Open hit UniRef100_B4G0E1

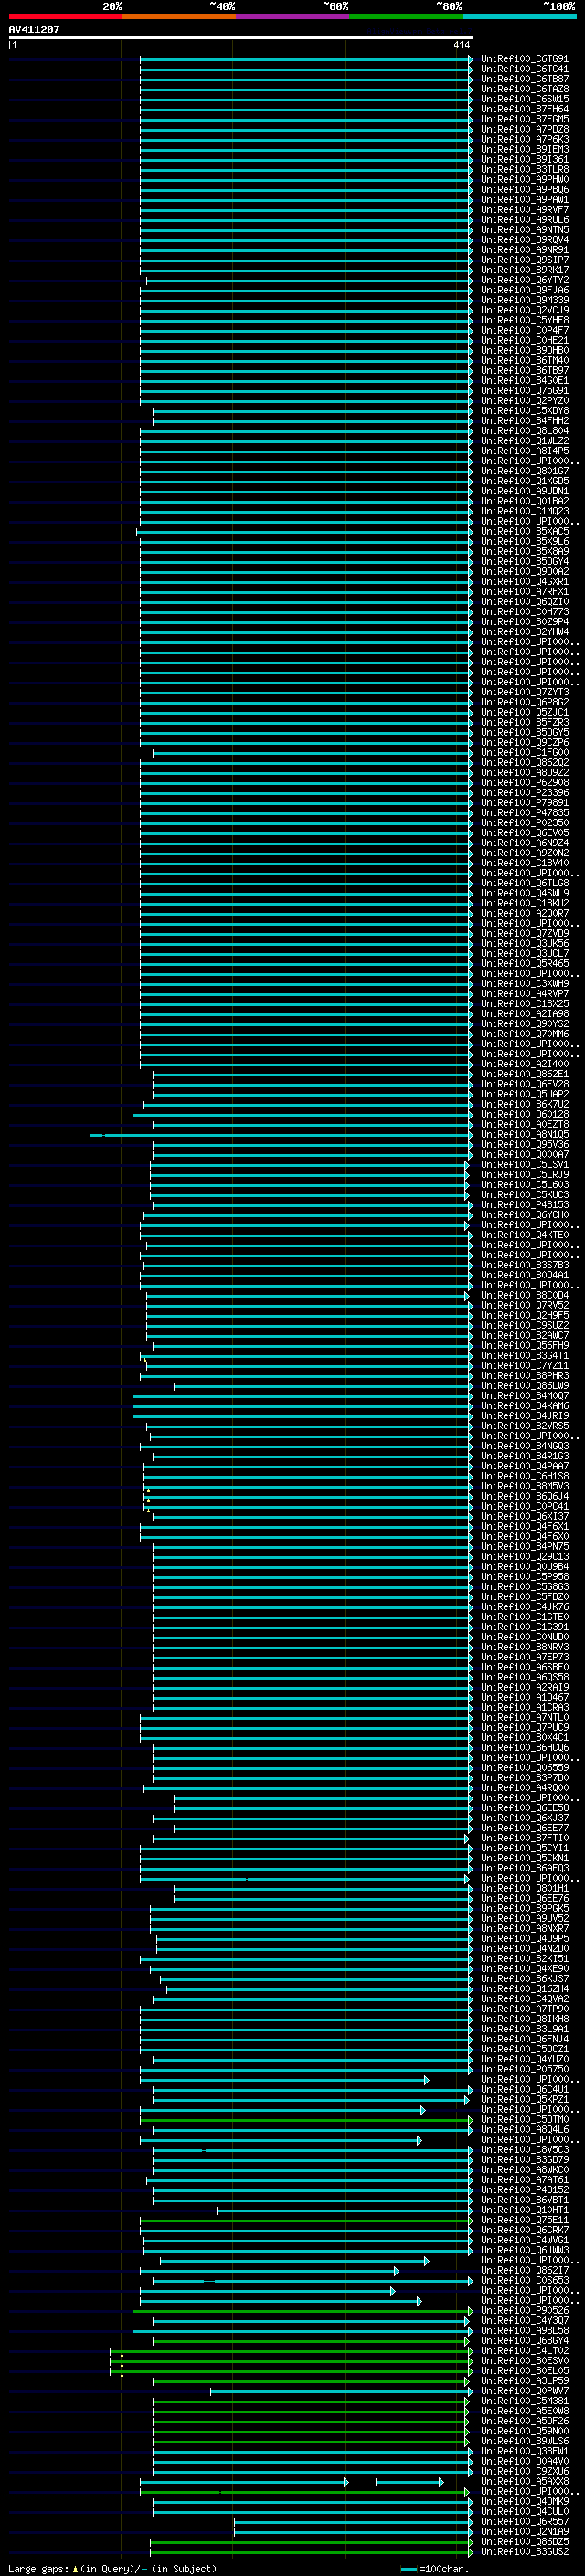[x=525, y=380]
